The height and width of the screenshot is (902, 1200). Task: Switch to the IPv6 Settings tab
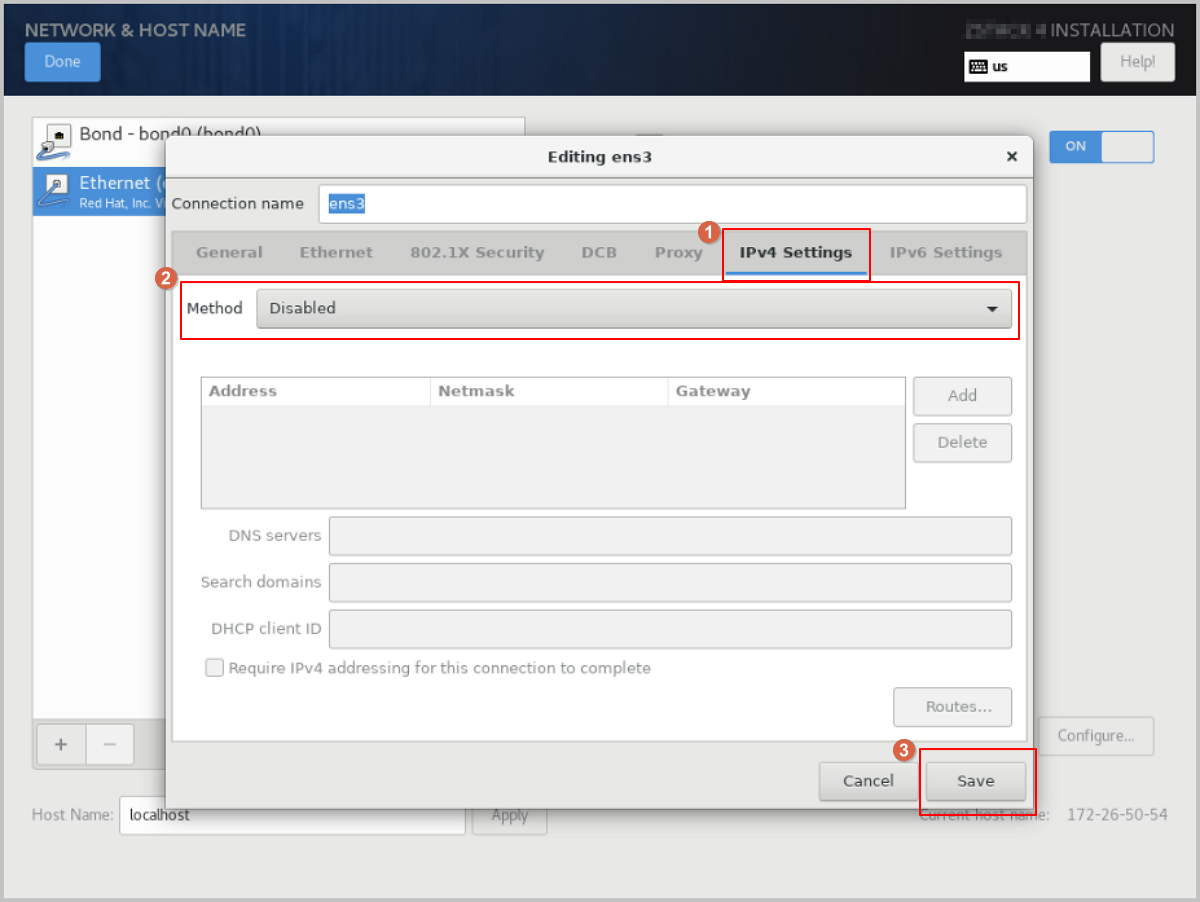tap(945, 253)
